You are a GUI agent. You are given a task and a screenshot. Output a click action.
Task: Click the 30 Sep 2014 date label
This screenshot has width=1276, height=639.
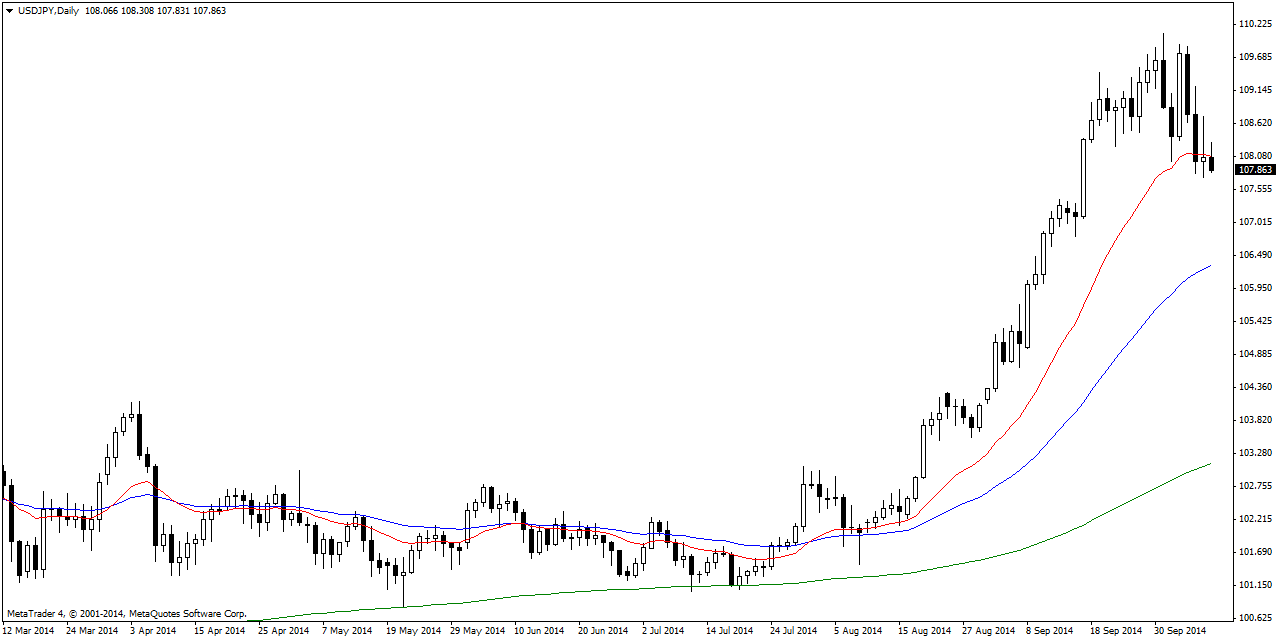(1180, 631)
